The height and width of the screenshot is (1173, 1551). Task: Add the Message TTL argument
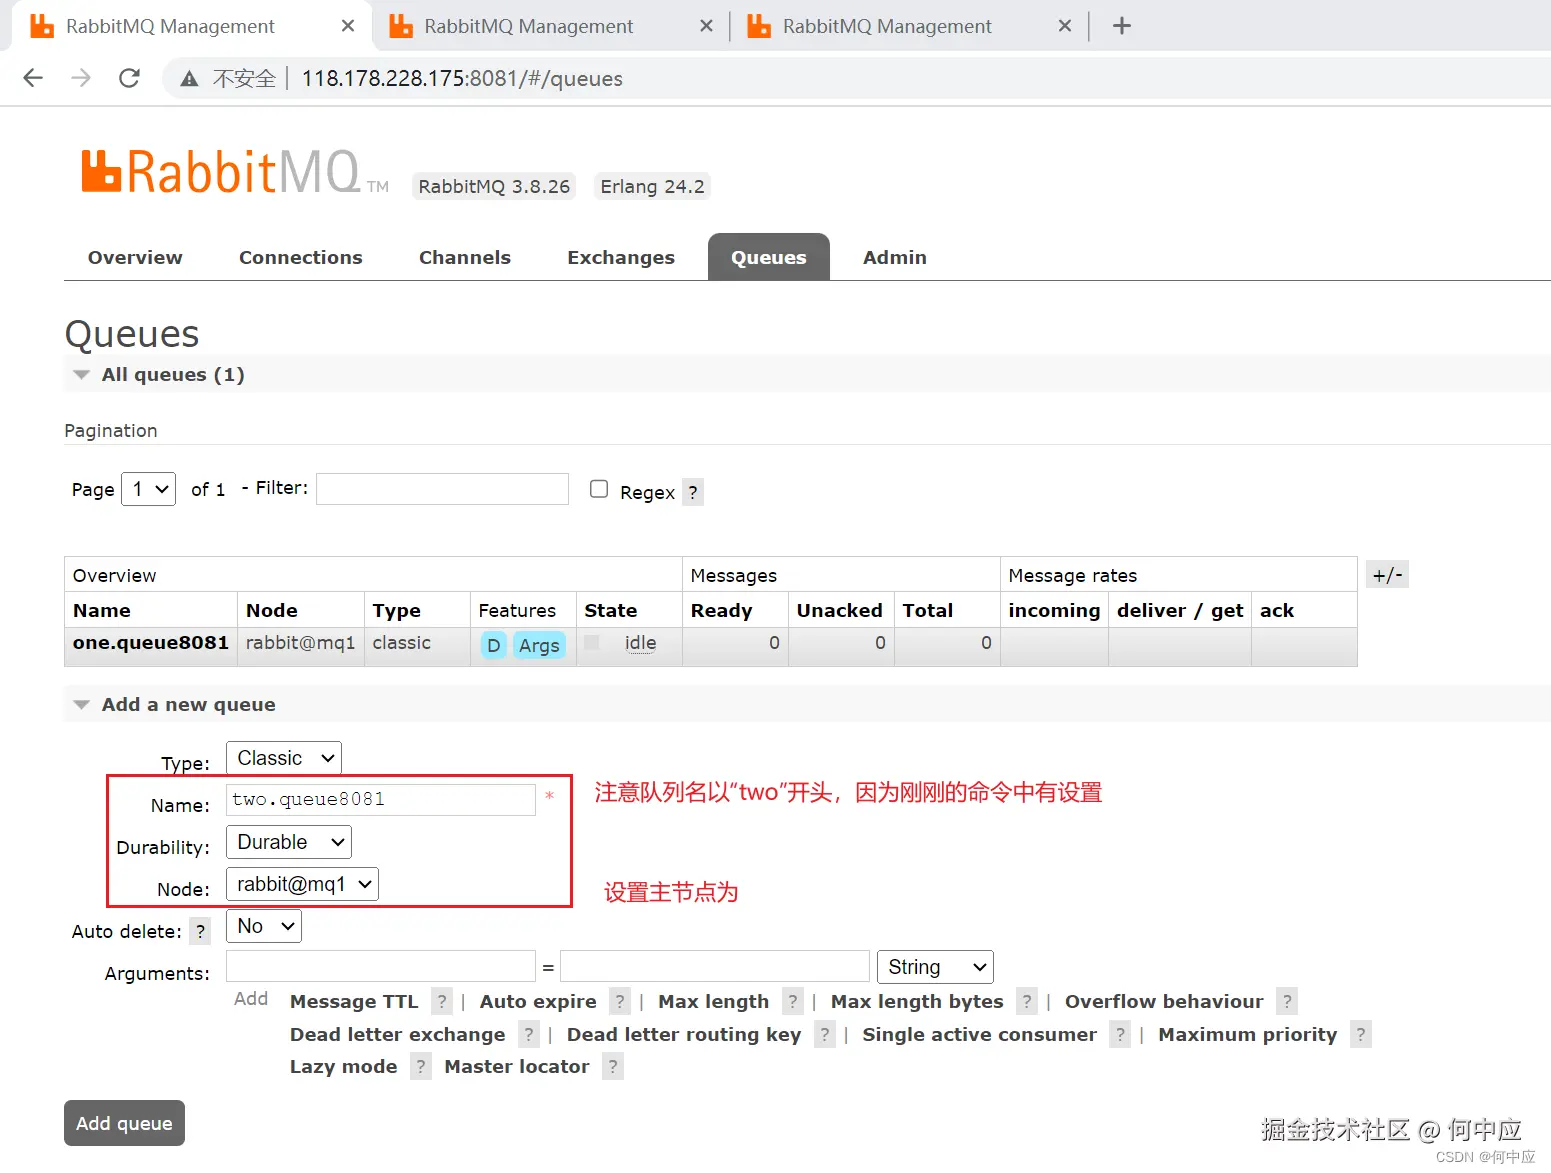(354, 1001)
